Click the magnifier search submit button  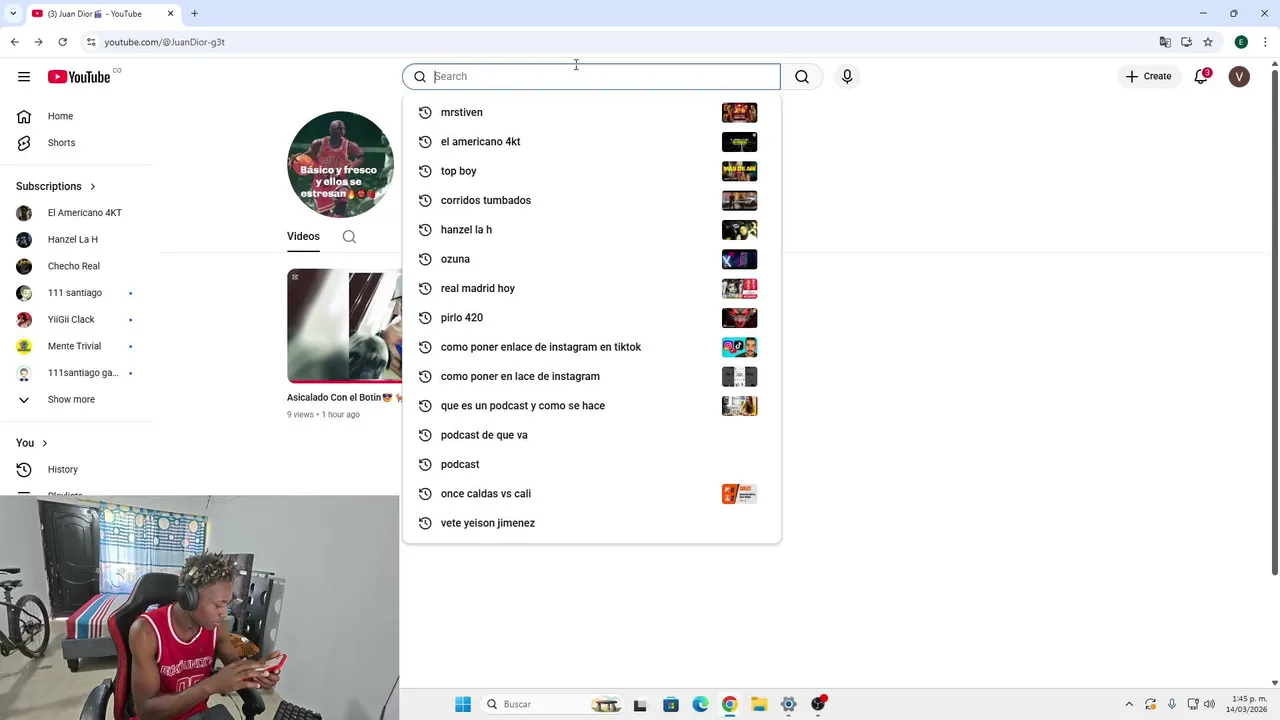pos(802,77)
